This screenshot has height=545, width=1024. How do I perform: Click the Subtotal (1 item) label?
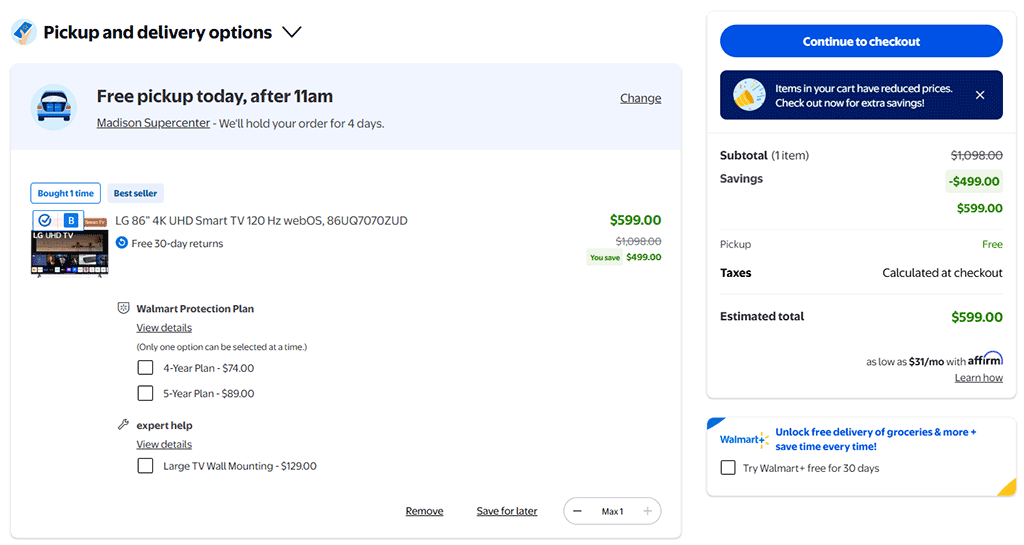(x=764, y=155)
